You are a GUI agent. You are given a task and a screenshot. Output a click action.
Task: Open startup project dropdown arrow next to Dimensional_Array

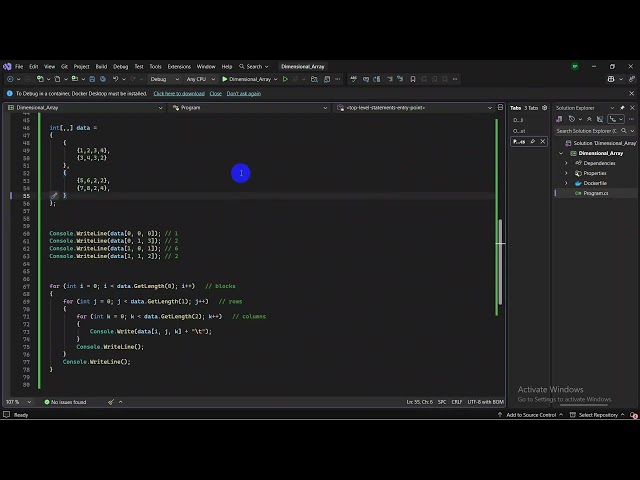point(276,79)
